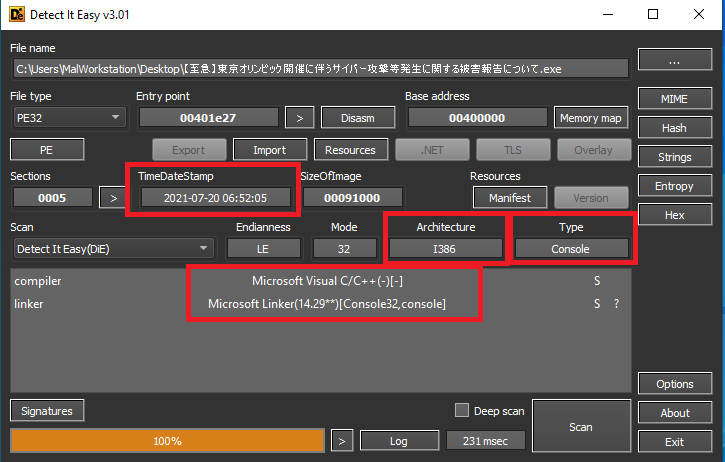This screenshot has width=725, height=462.
Task: Click the browse file "..." button
Action: pyautogui.click(x=674, y=61)
